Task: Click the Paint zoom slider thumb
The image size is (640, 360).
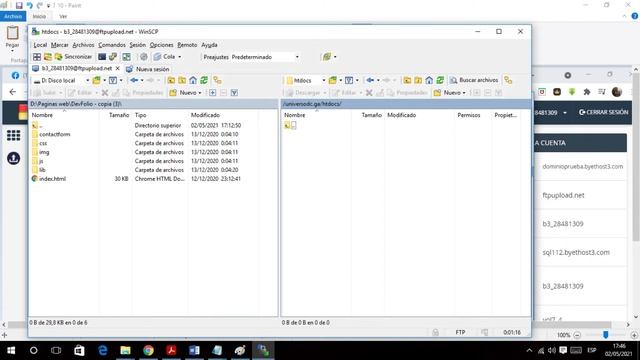Action: 606,335
